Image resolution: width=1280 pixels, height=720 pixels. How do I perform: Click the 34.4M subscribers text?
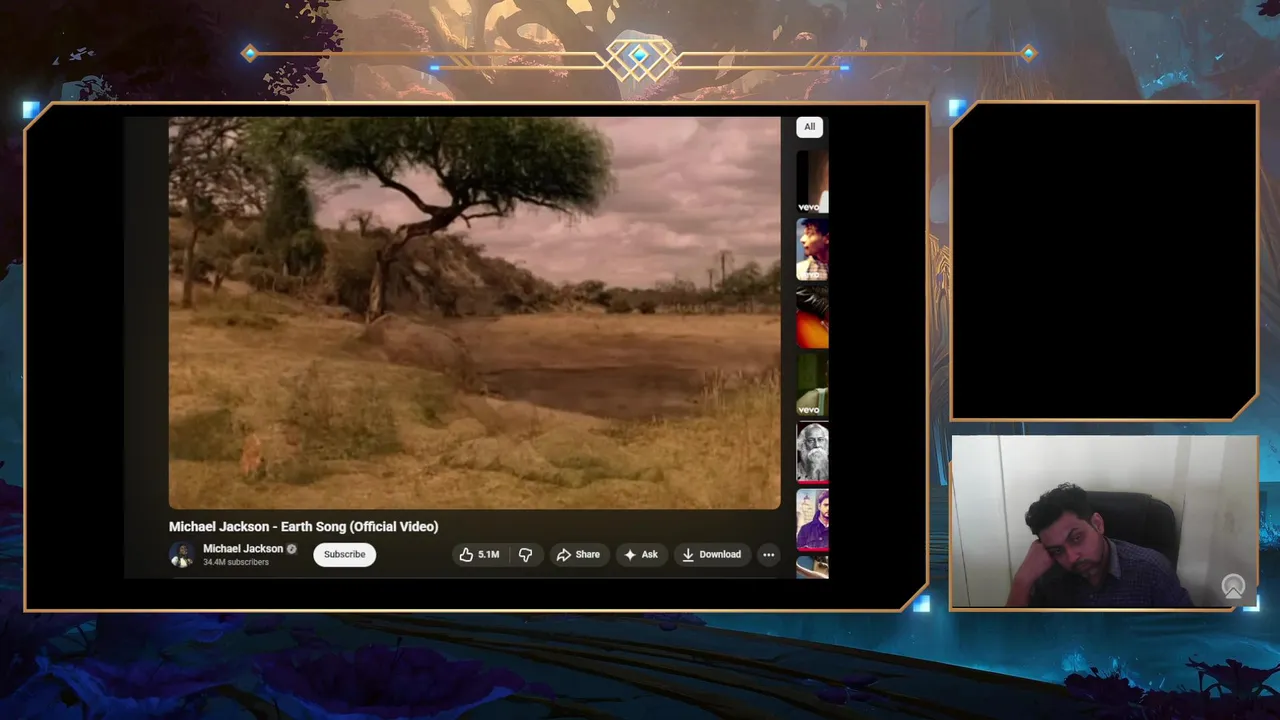(236, 562)
